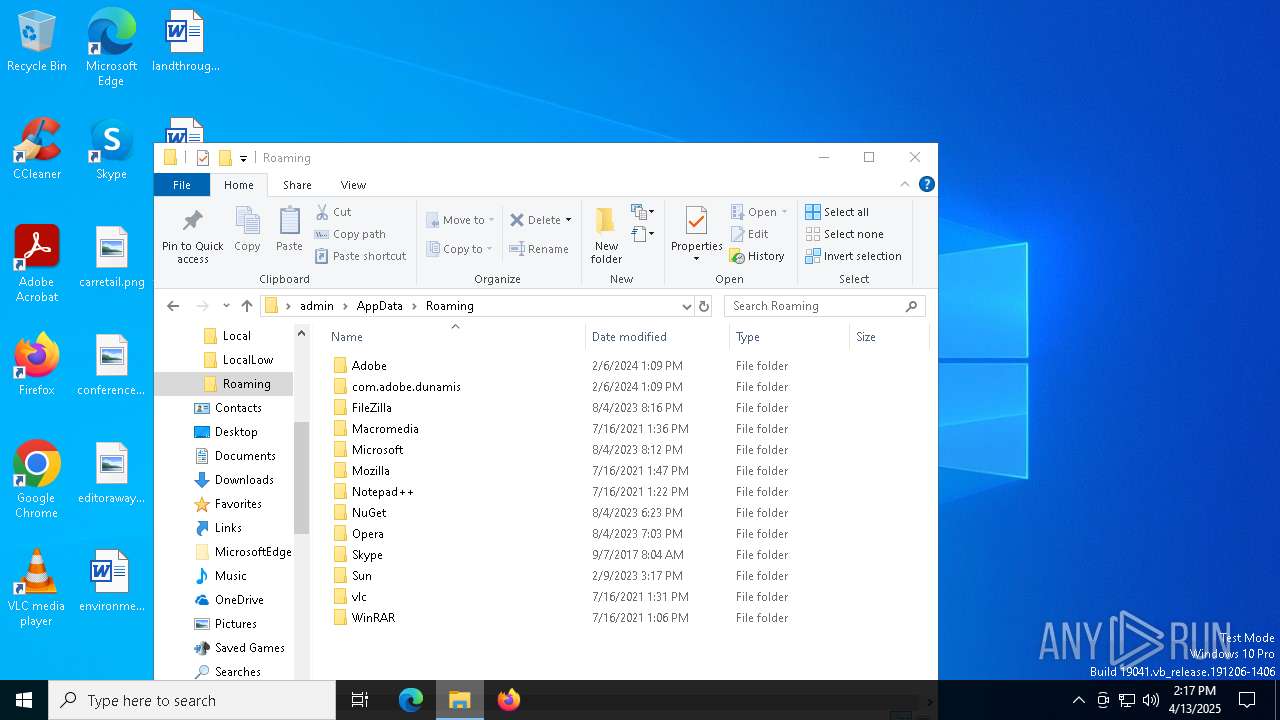Click Copy path in Clipboard group

pyautogui.click(x=350, y=234)
